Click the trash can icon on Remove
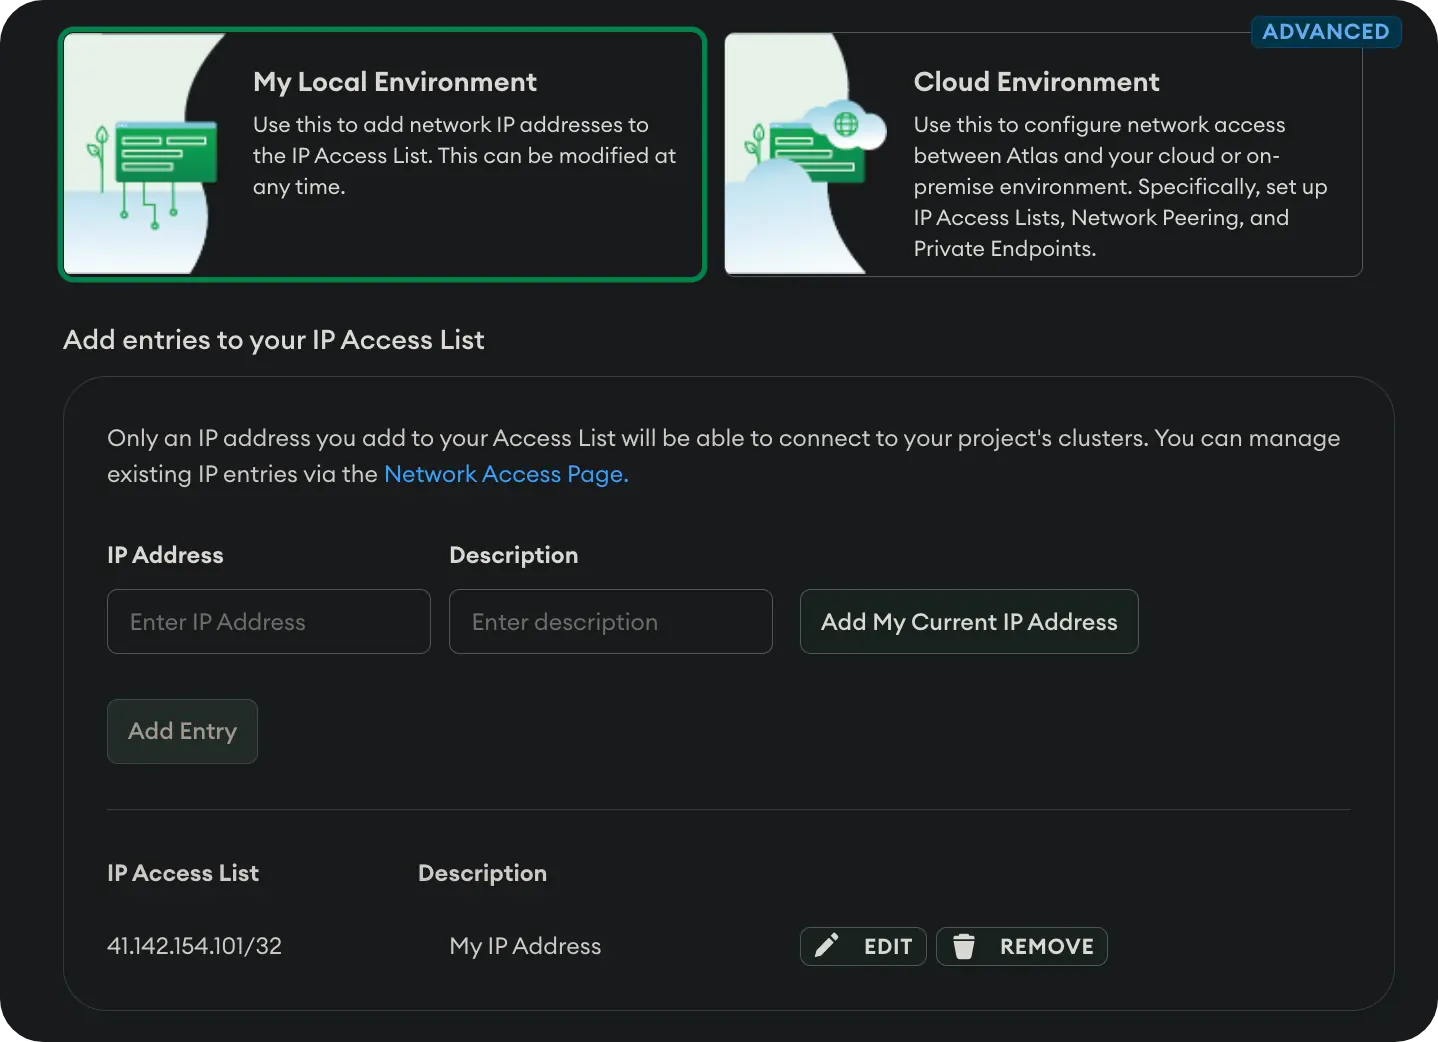Viewport: 1438px width, 1042px height. tap(963, 946)
